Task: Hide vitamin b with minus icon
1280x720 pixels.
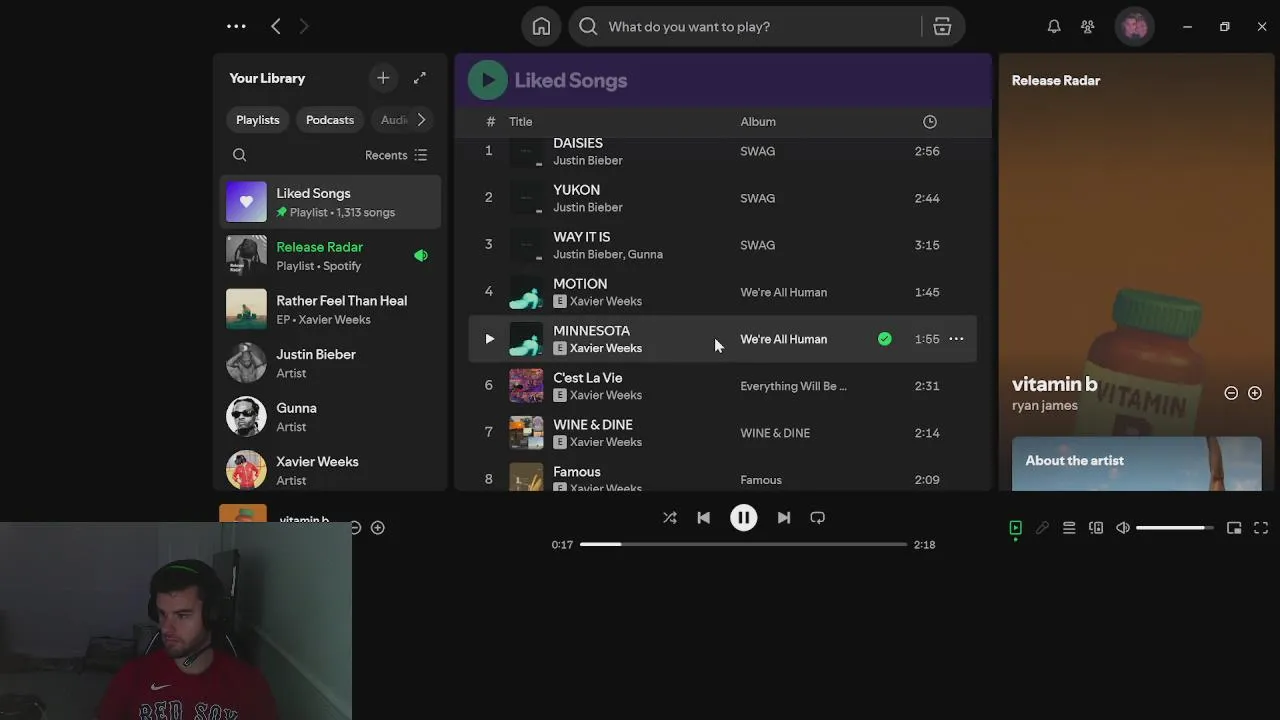Action: point(1231,393)
